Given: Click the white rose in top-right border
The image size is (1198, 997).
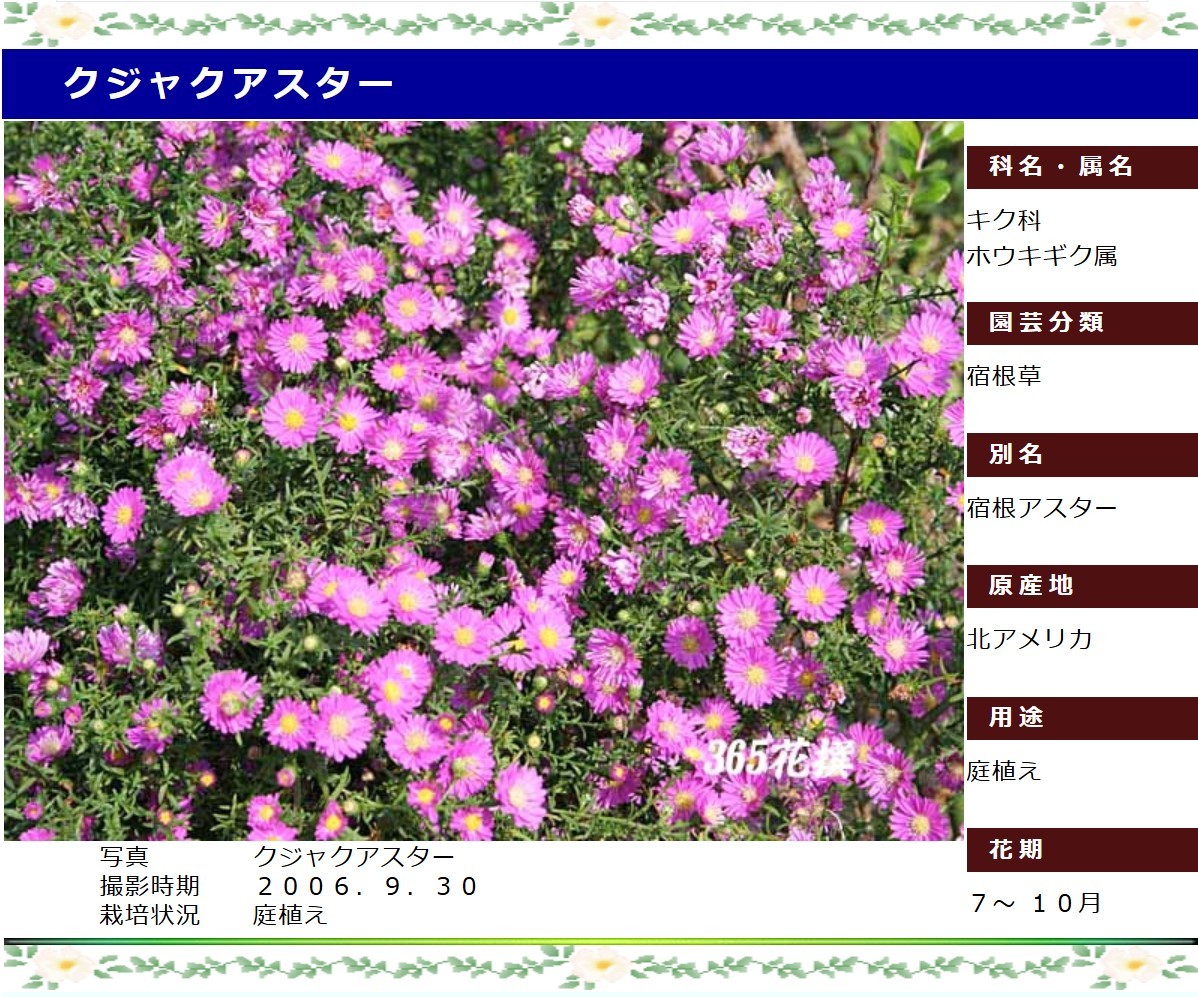Looking at the screenshot, I should tap(1135, 21).
